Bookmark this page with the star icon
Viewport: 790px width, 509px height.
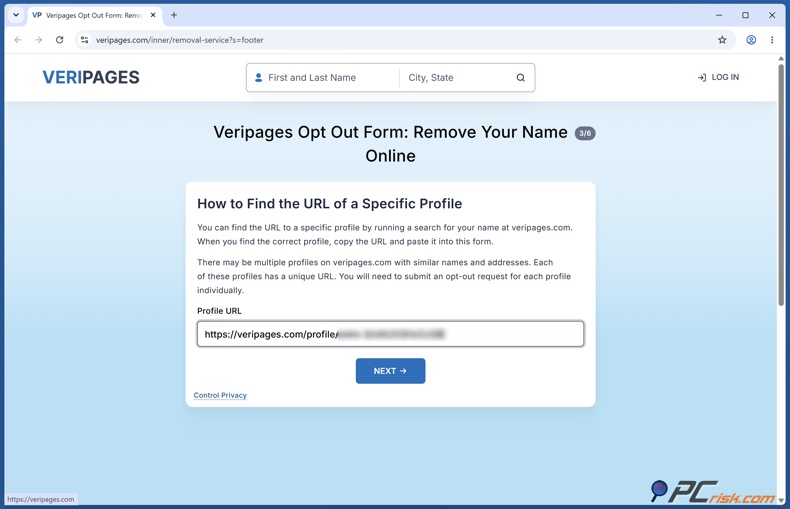(x=722, y=40)
